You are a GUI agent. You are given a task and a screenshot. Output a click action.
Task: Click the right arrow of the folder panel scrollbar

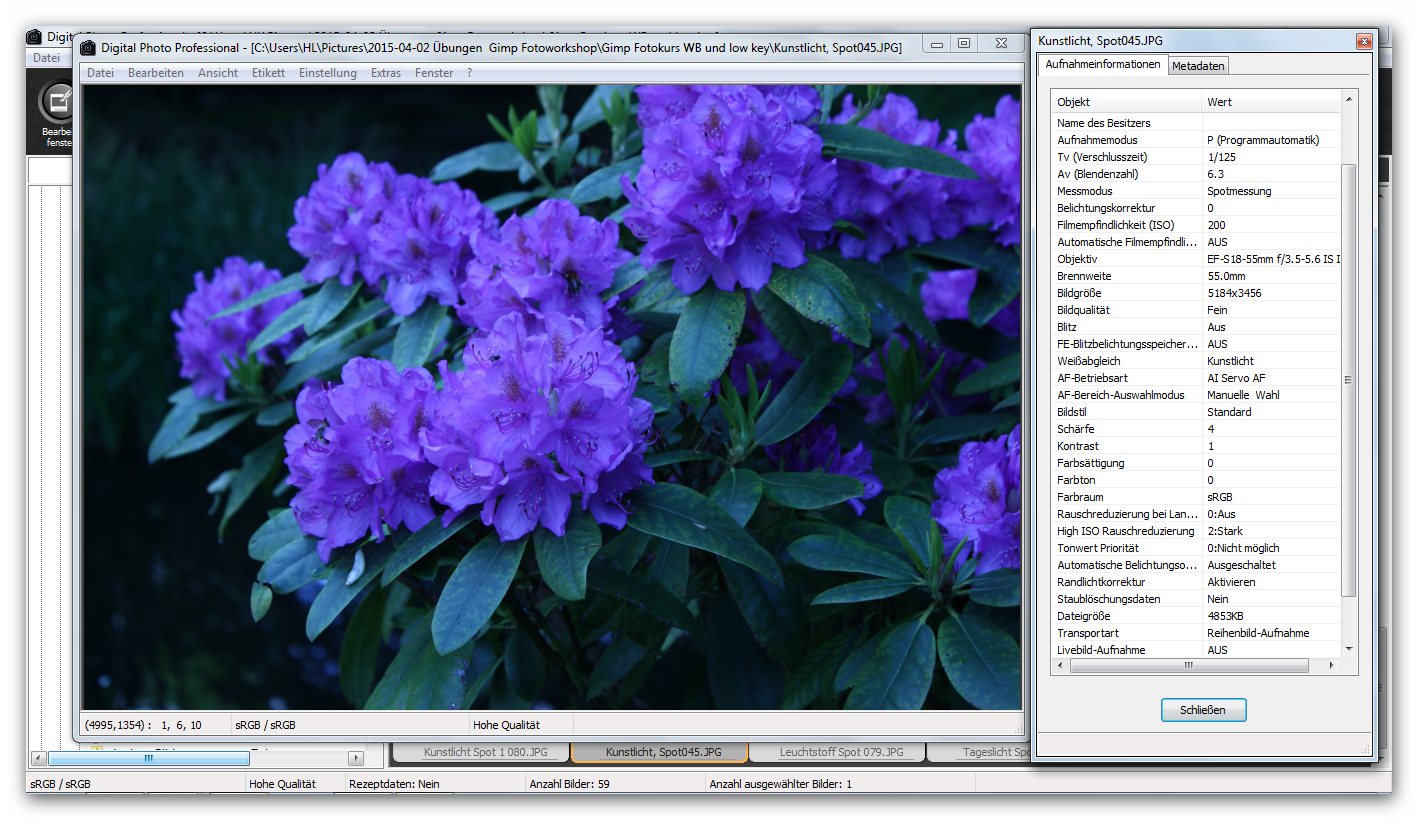354,758
